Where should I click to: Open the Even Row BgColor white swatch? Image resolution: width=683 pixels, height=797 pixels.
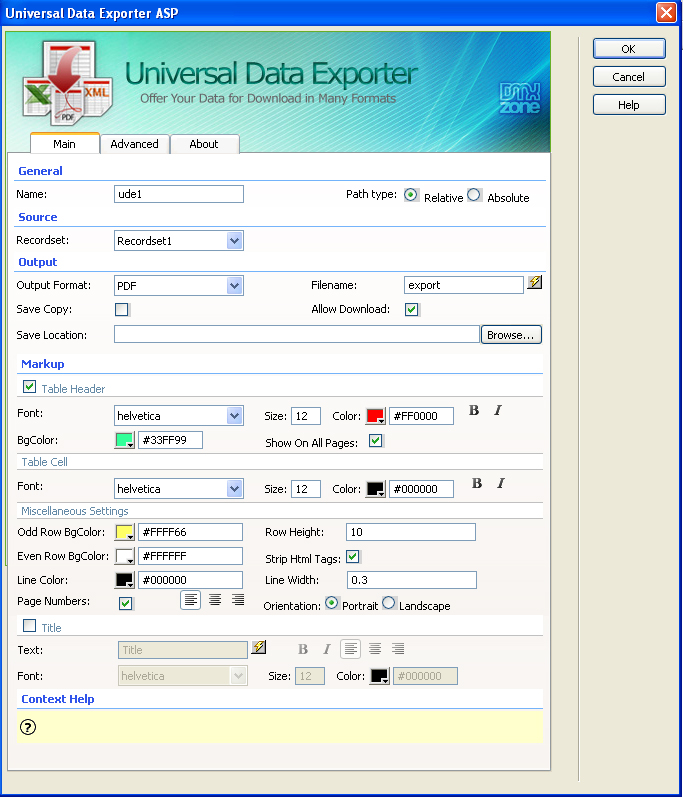click(125, 556)
